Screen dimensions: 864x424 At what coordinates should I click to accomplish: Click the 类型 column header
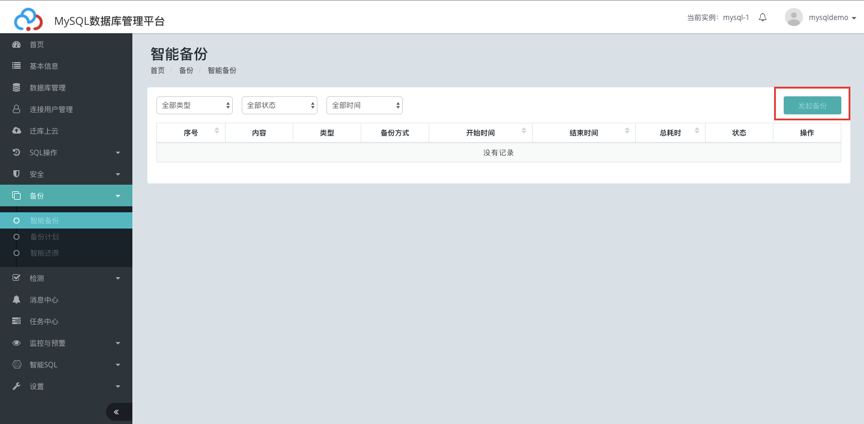point(327,133)
